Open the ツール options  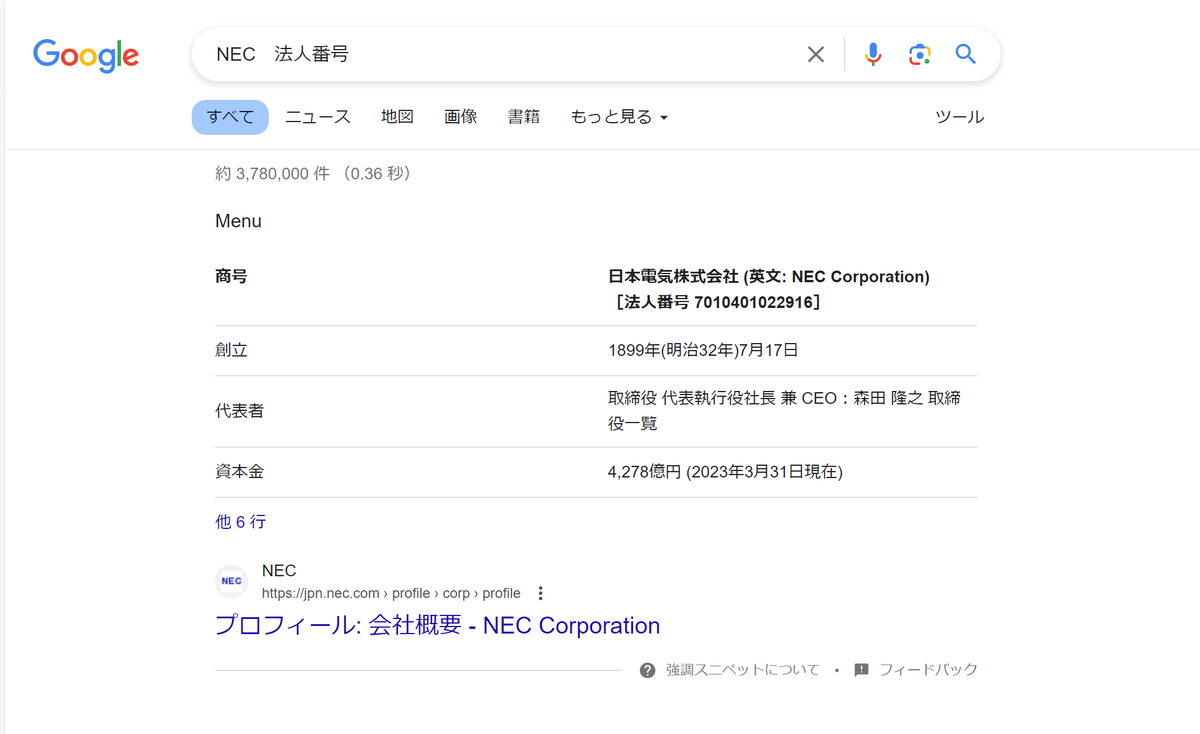(x=960, y=117)
